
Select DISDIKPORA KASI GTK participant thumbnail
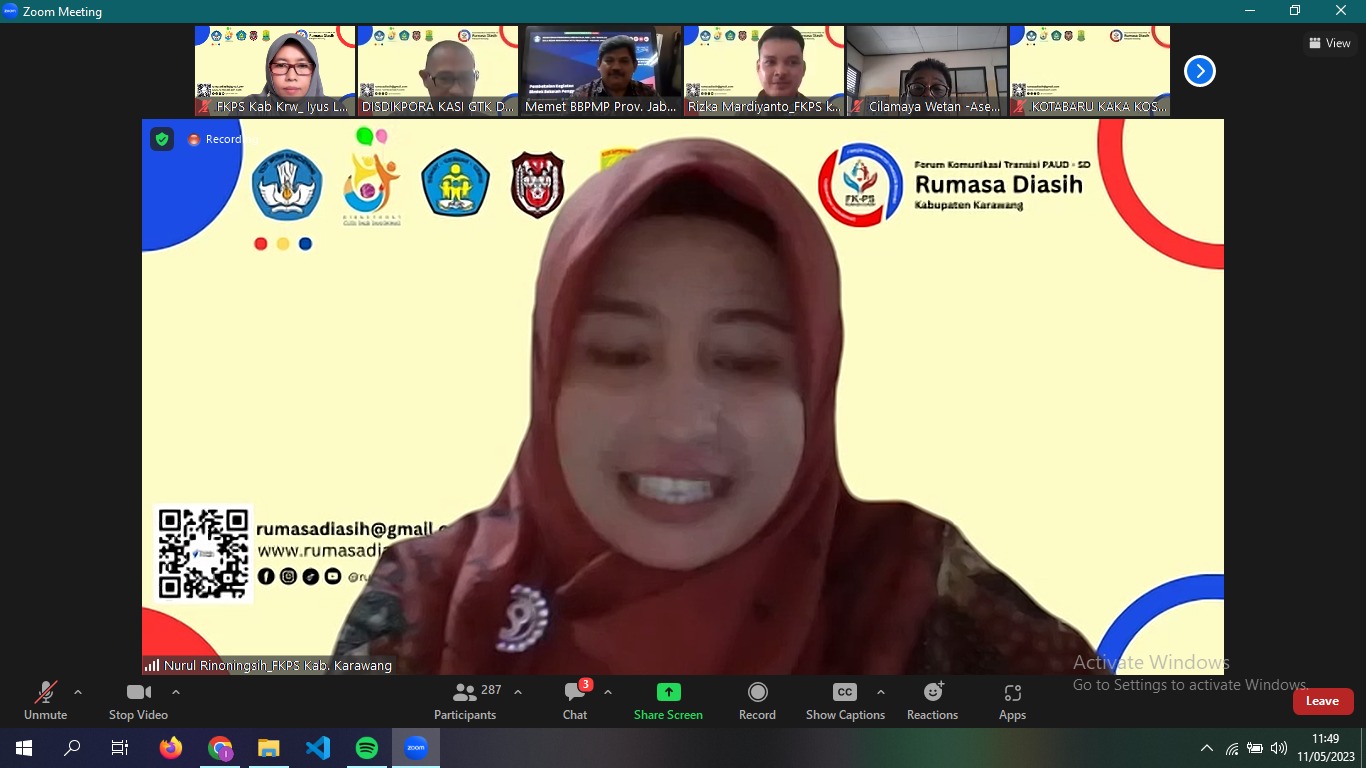click(x=438, y=71)
